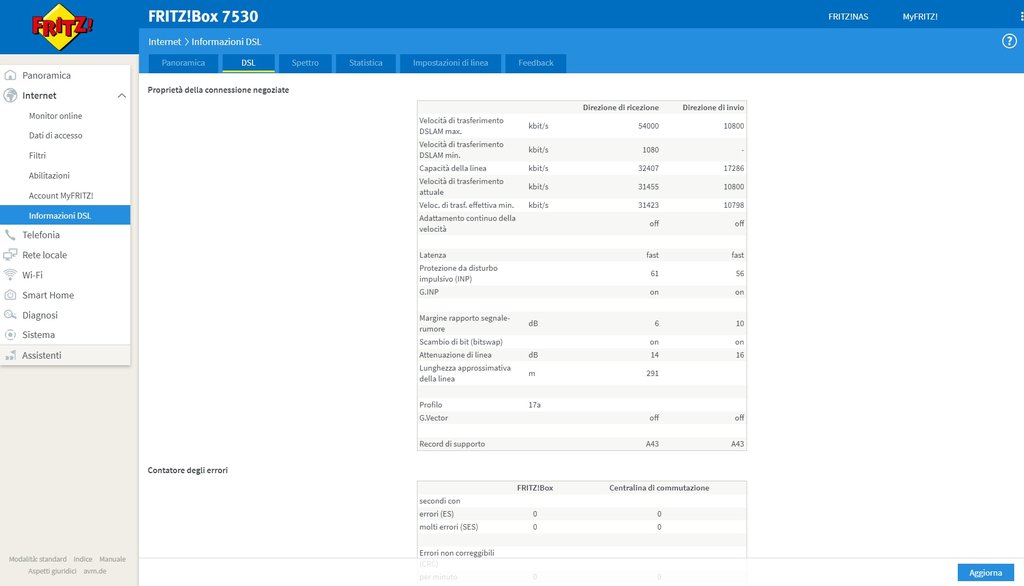Open the Assistenti section
Screen dimensions: 1024x586
(x=42, y=355)
